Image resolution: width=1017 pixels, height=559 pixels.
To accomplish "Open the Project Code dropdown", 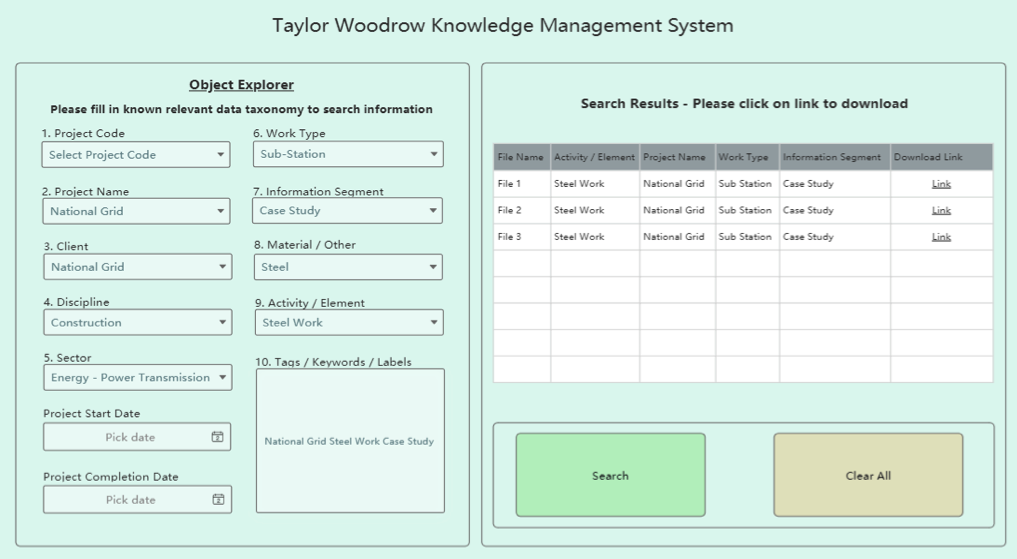I will (136, 155).
